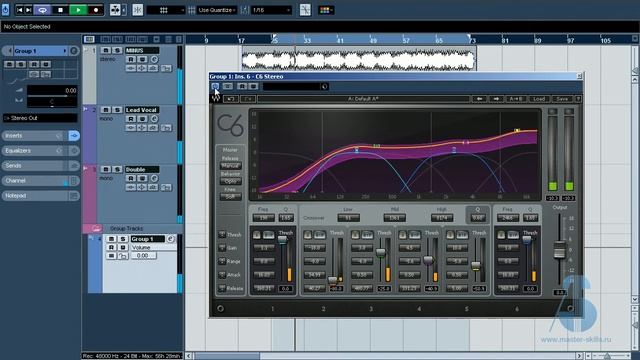The height and width of the screenshot is (360, 640).
Task: Solo the Group 1 track
Action: 122,239
